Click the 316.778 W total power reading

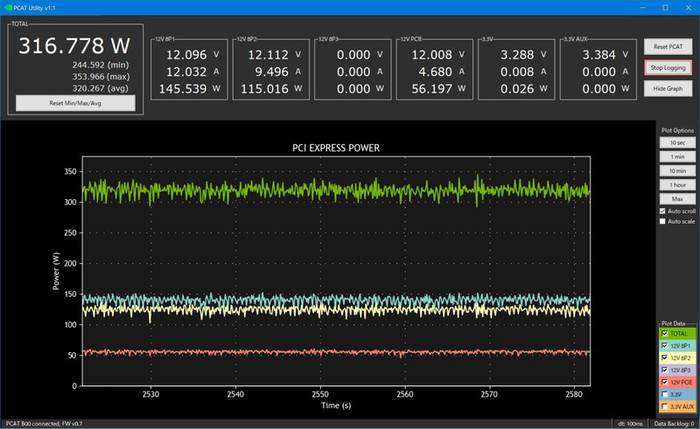coord(74,46)
